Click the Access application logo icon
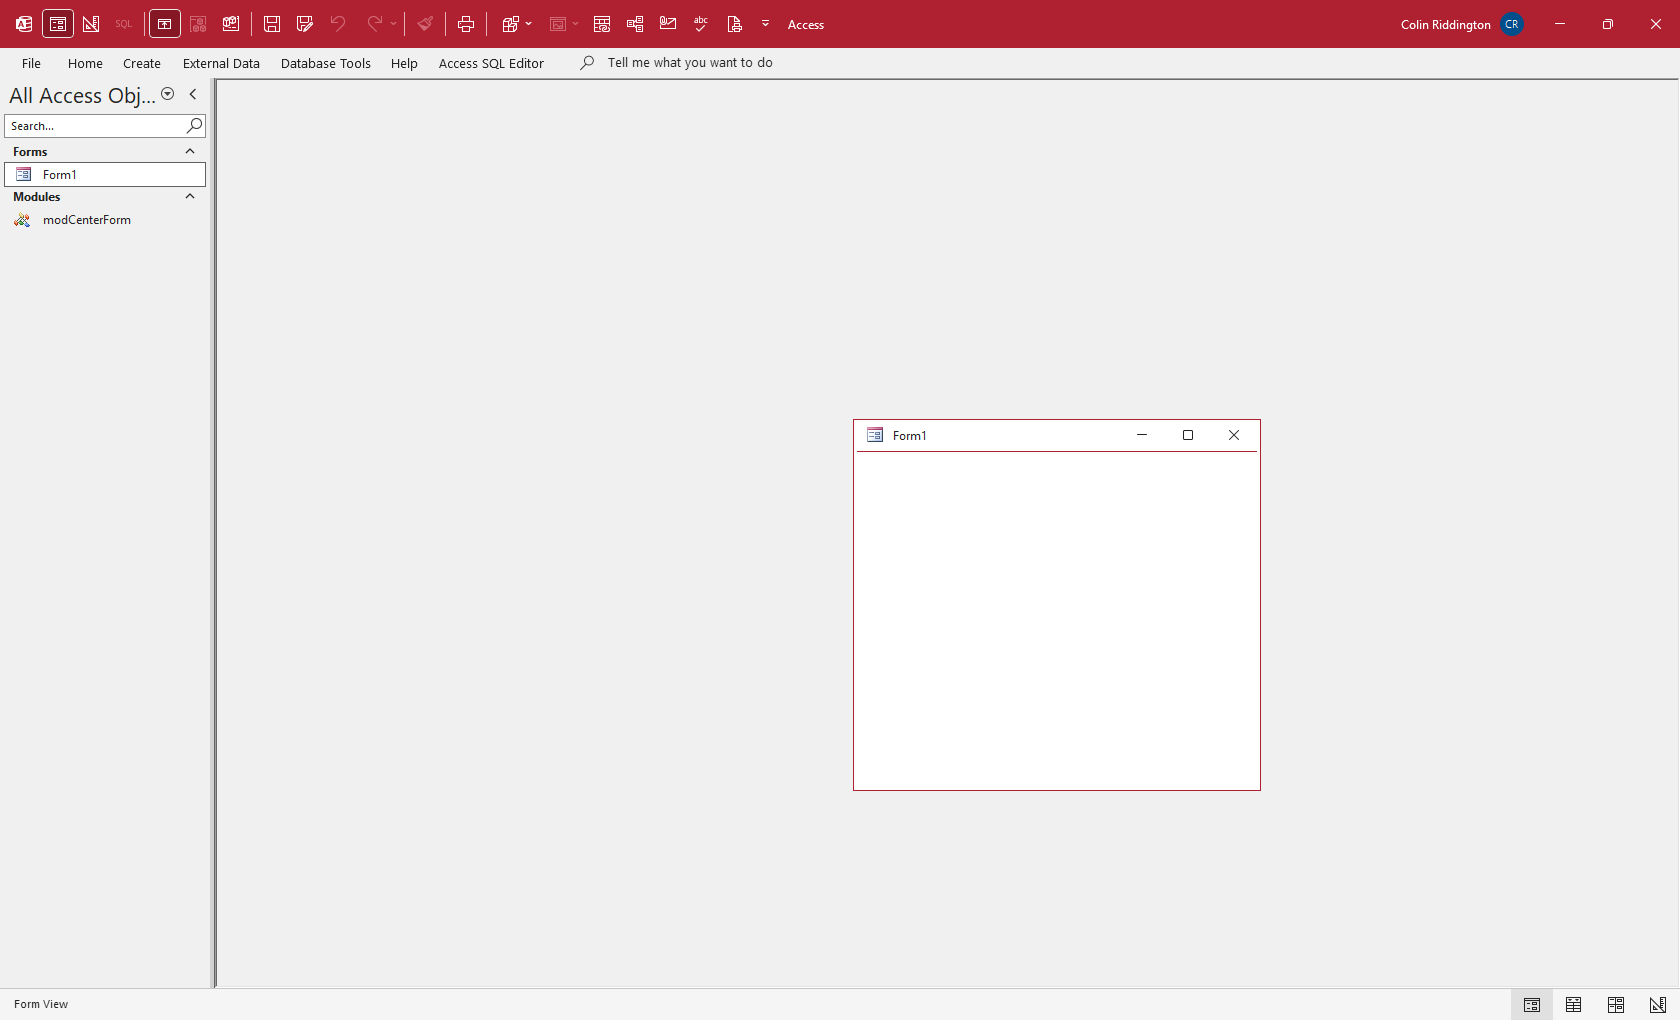This screenshot has width=1680, height=1020. pos(24,24)
